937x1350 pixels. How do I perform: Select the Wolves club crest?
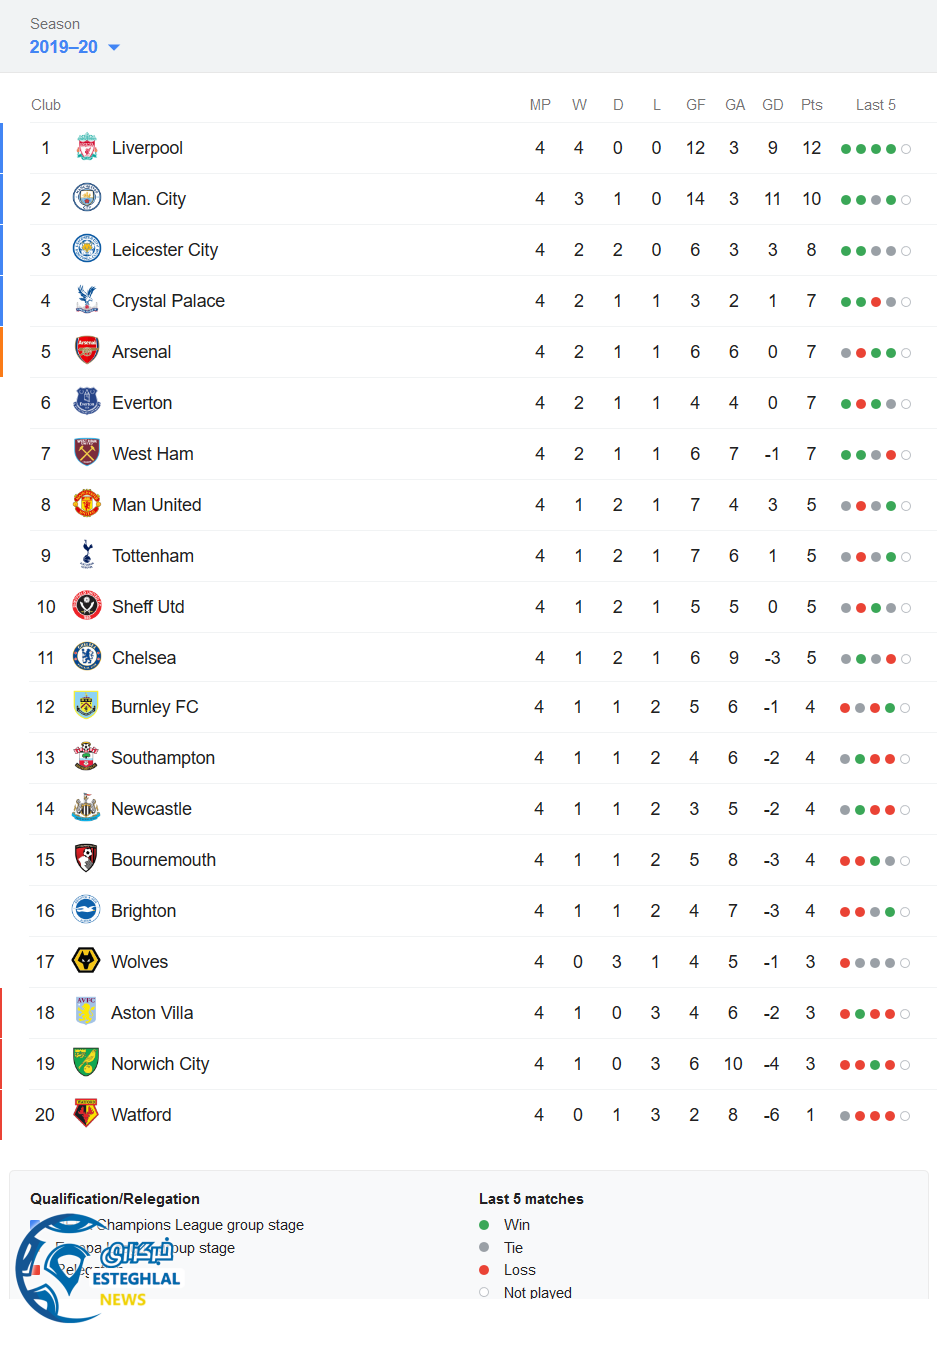click(x=86, y=961)
